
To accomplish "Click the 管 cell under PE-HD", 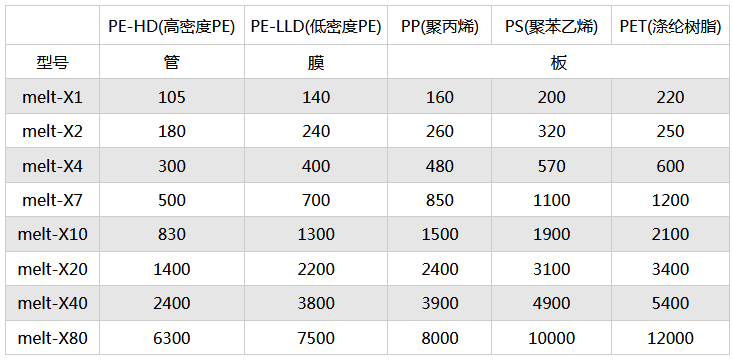I will pyautogui.click(x=172, y=62).
